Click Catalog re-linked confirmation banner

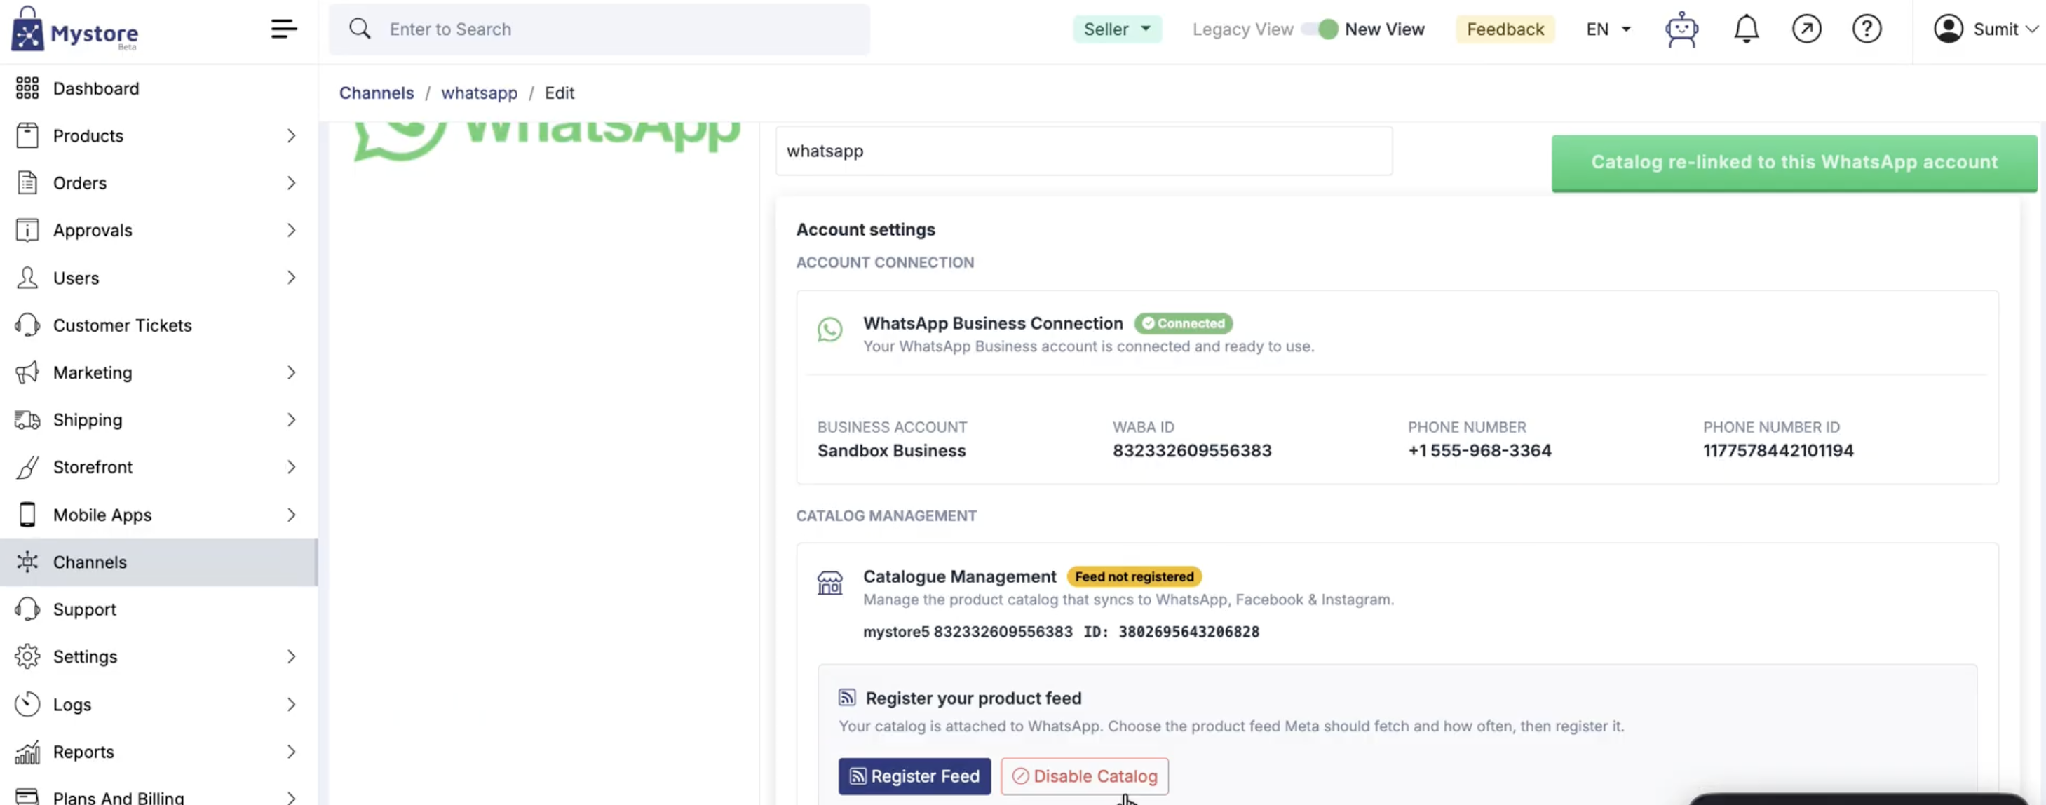1794,162
